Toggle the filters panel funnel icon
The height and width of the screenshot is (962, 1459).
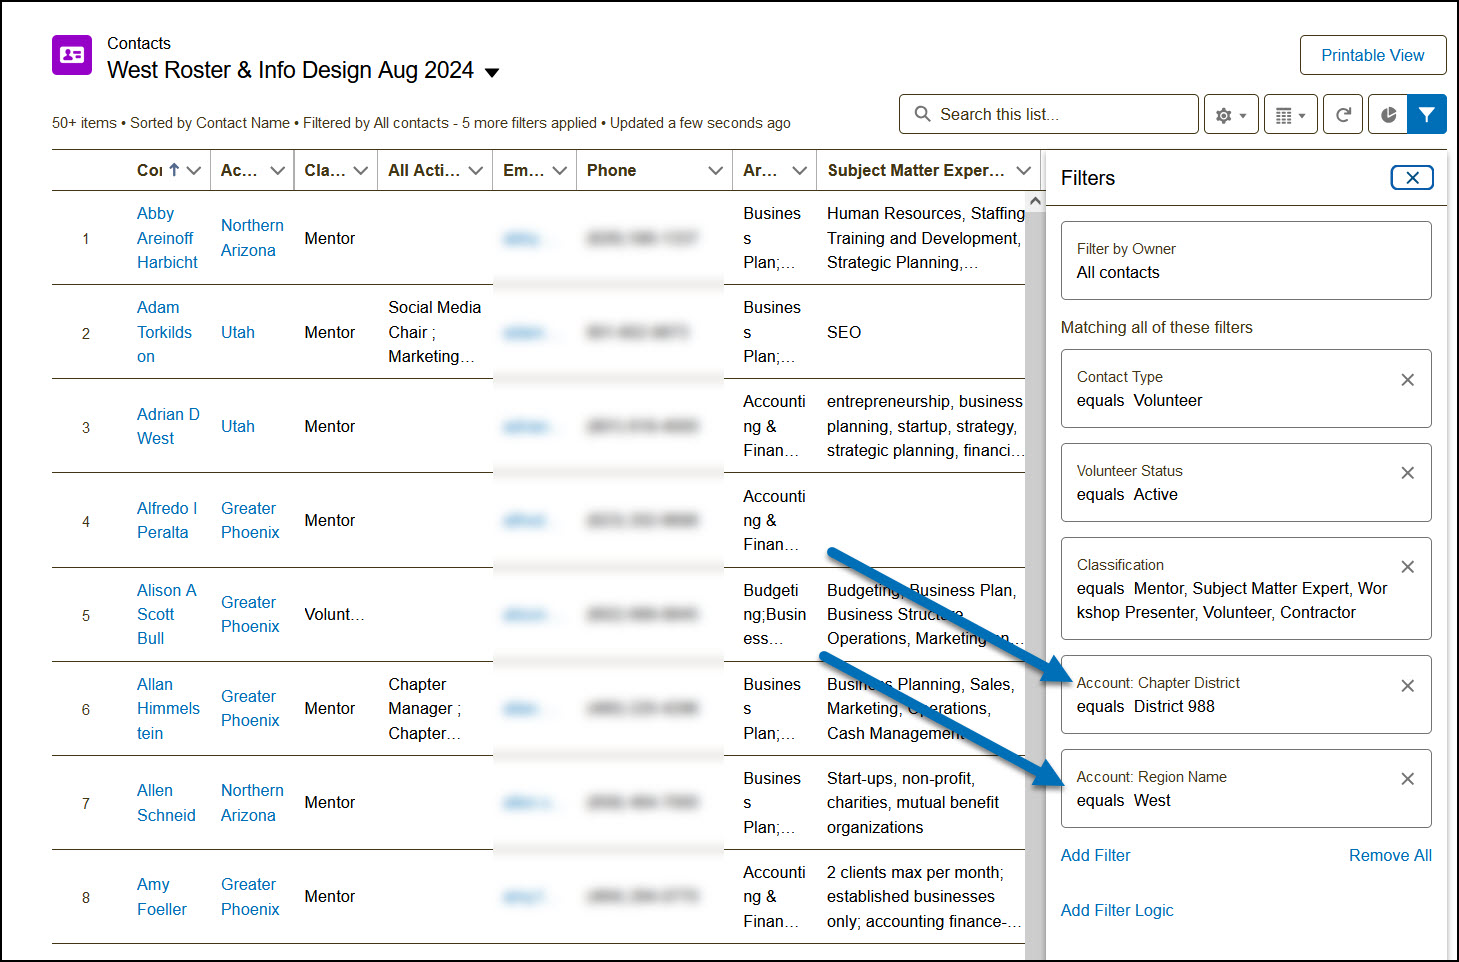[1426, 115]
